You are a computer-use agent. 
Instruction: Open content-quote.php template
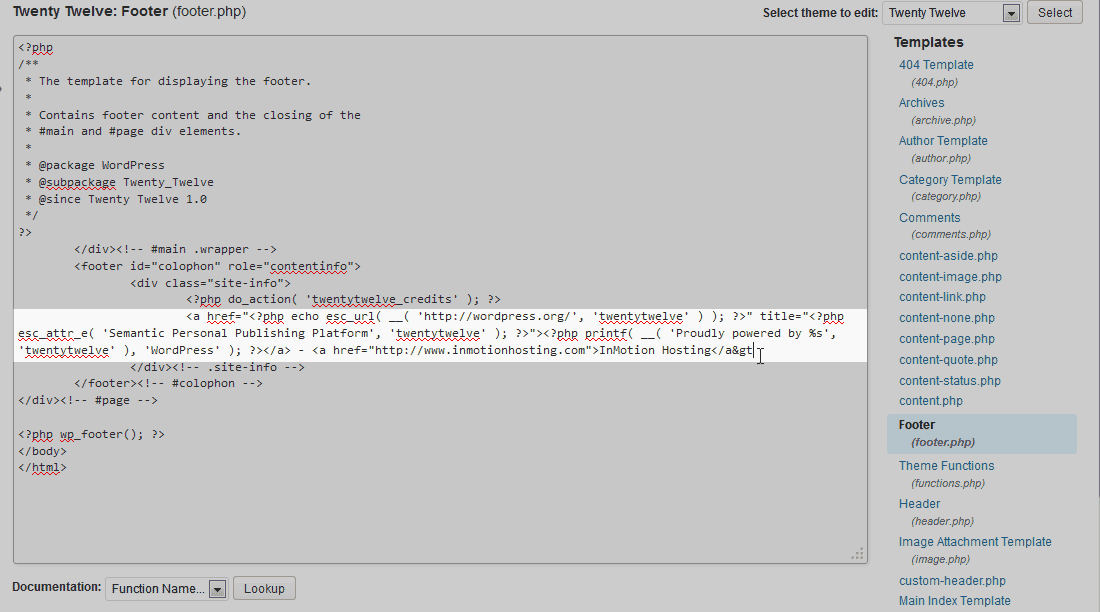[x=948, y=360]
